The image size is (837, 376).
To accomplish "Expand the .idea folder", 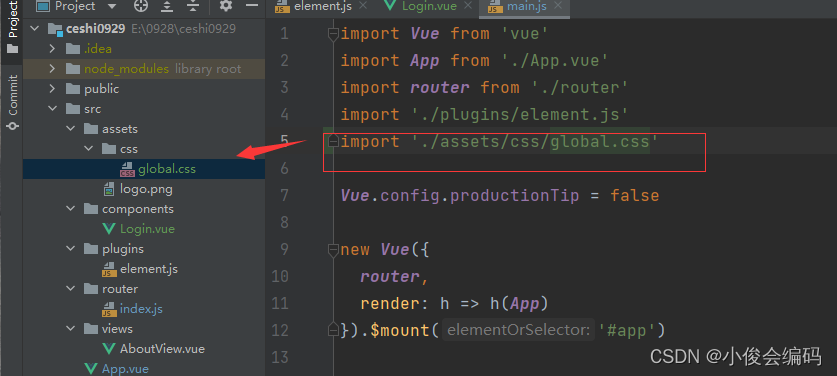I will click(x=52, y=49).
